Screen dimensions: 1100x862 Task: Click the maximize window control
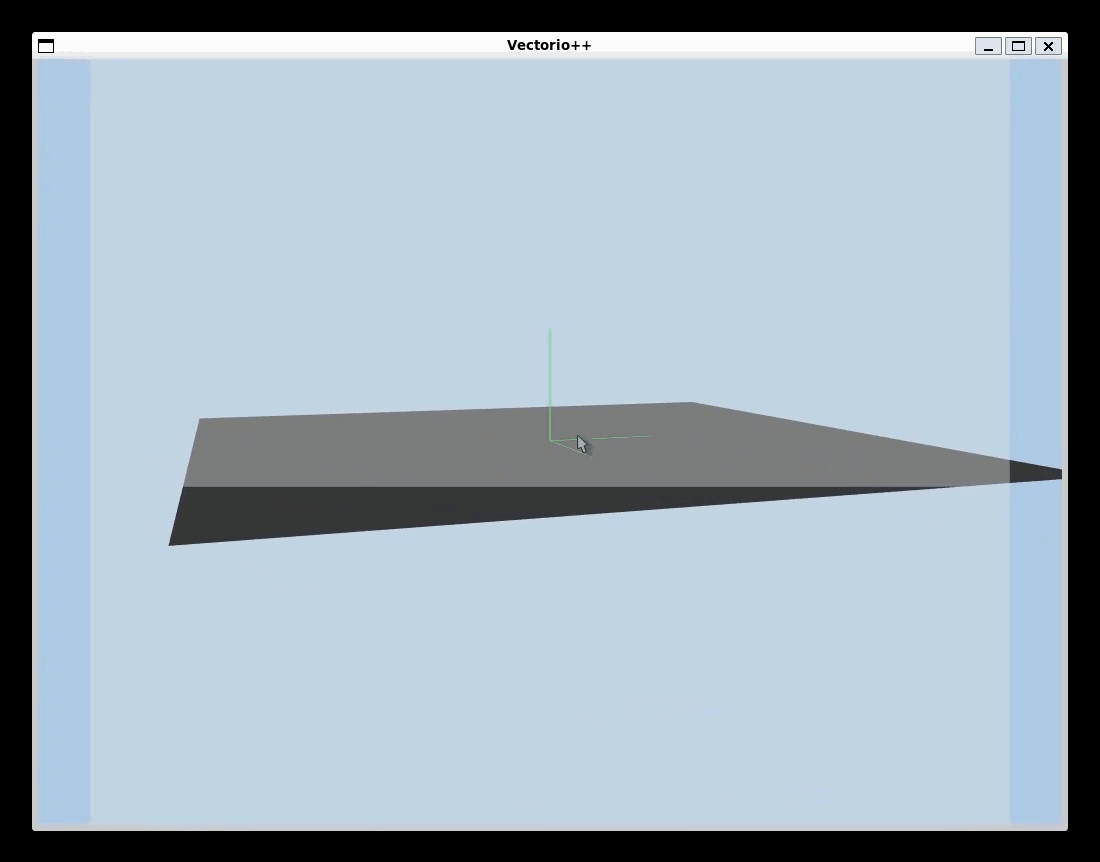(1018, 46)
